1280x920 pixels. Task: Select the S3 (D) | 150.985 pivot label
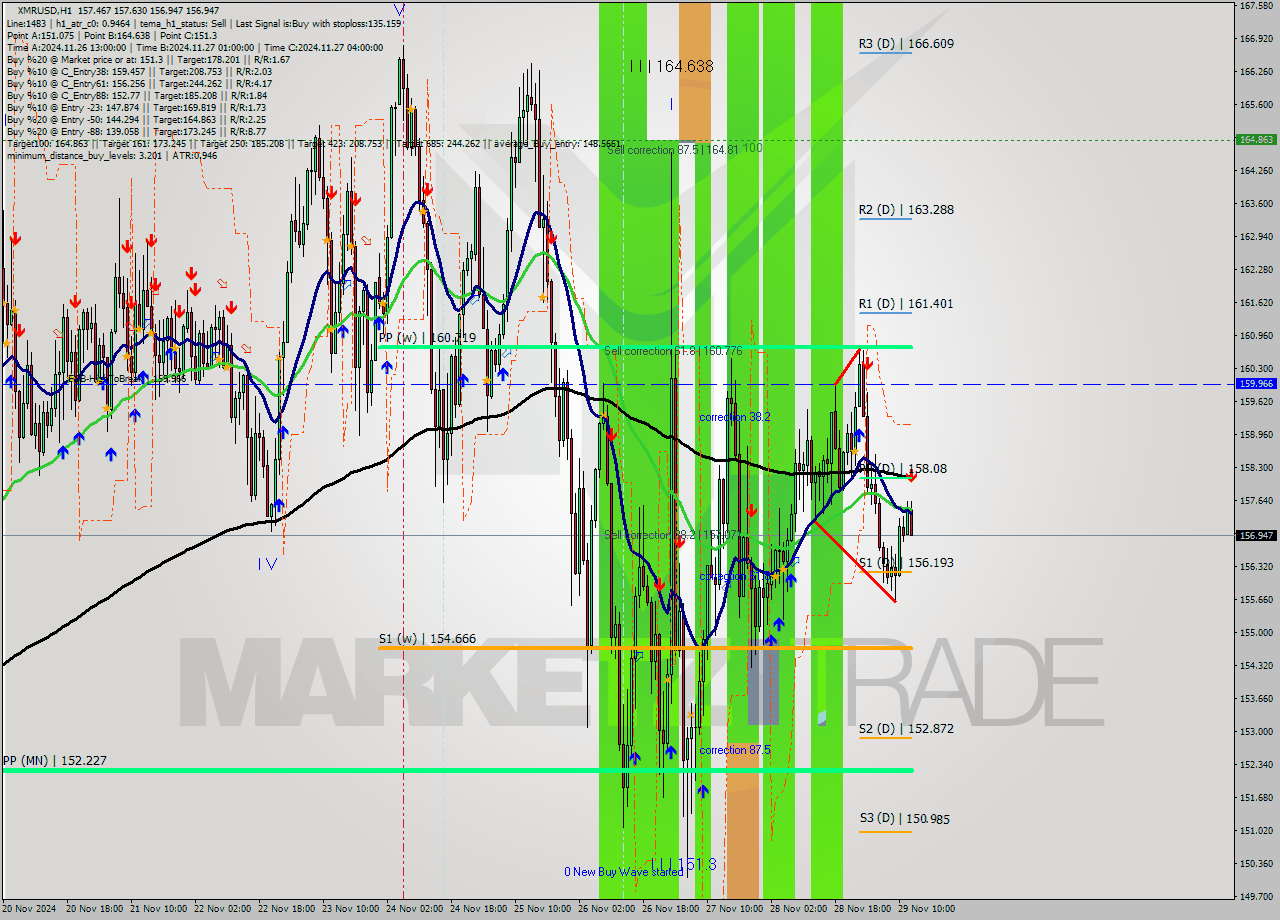(904, 819)
